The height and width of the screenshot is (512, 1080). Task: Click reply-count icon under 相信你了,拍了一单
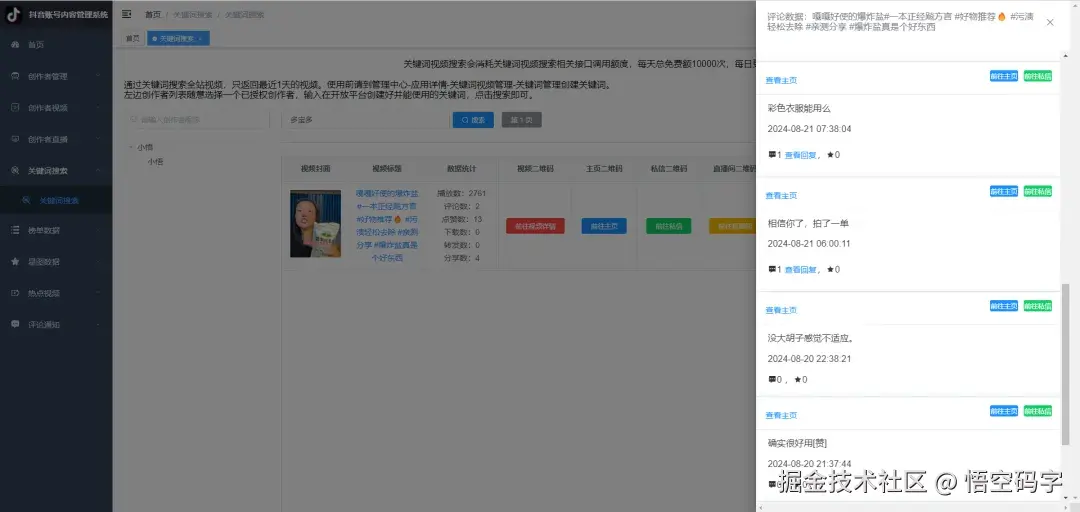click(x=772, y=269)
